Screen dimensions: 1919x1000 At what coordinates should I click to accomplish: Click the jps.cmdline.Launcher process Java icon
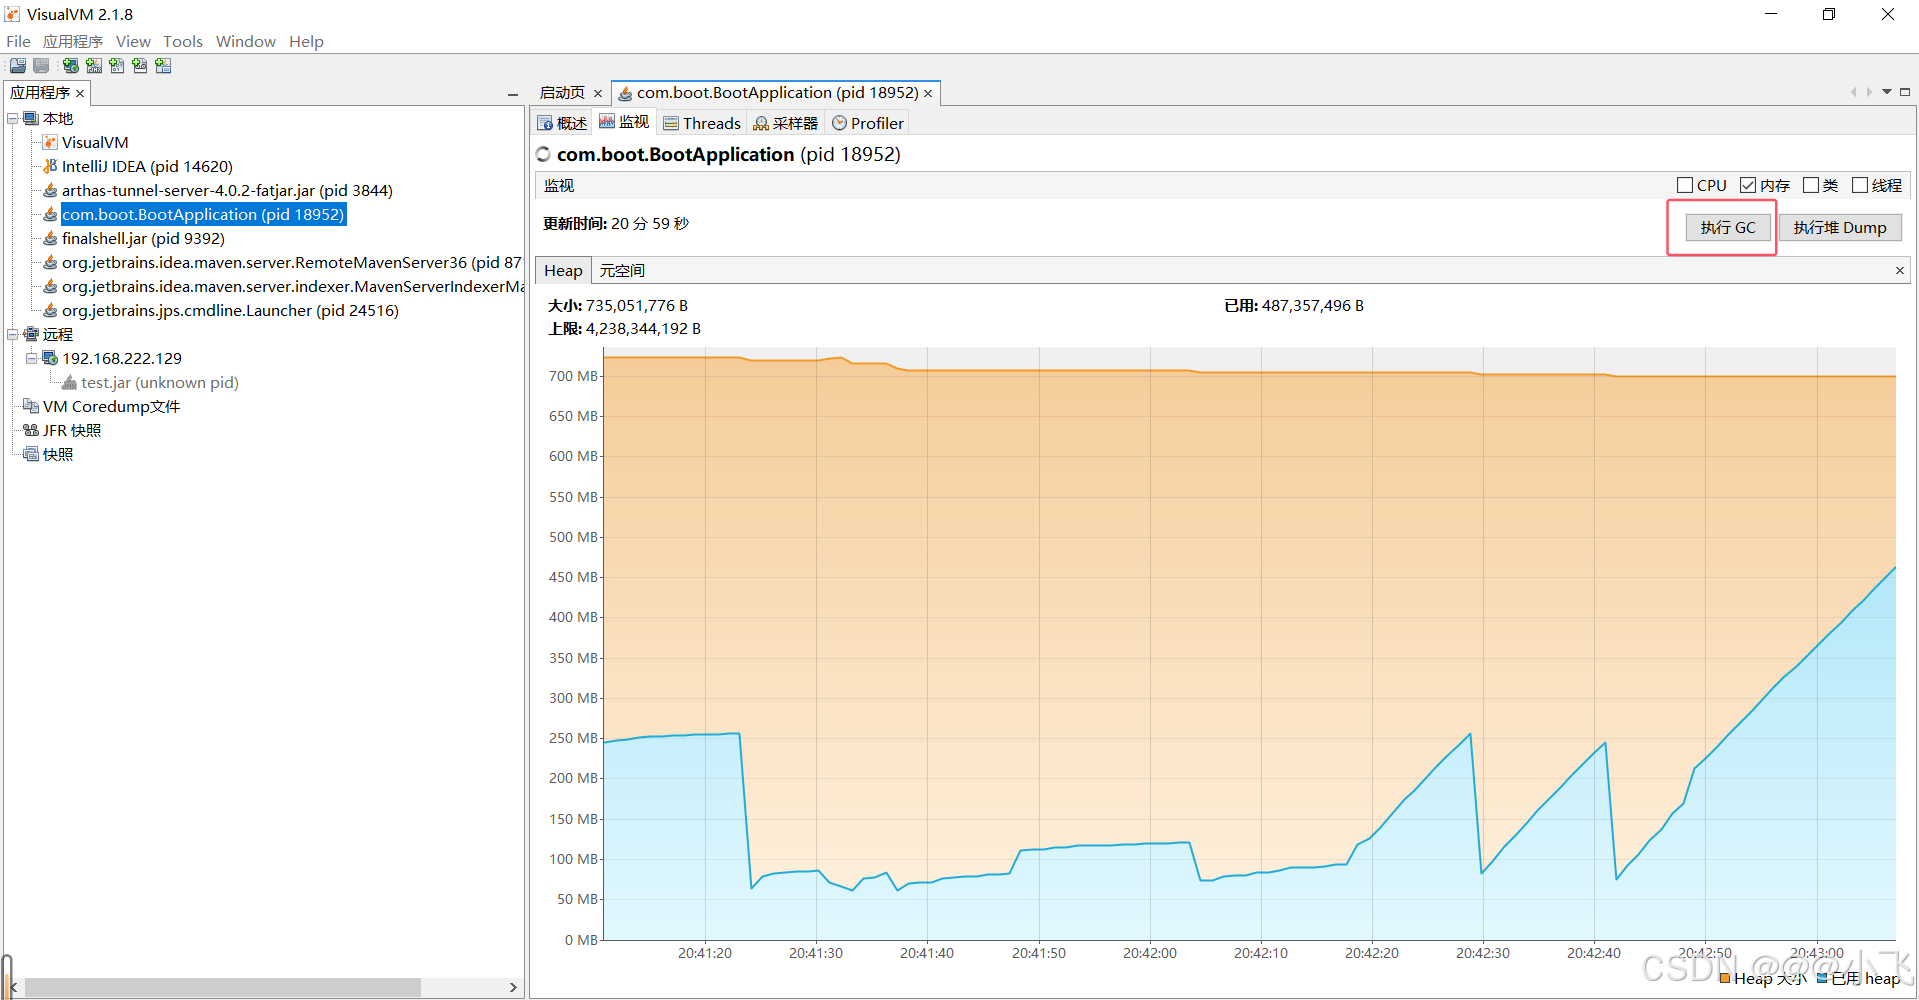coord(50,310)
